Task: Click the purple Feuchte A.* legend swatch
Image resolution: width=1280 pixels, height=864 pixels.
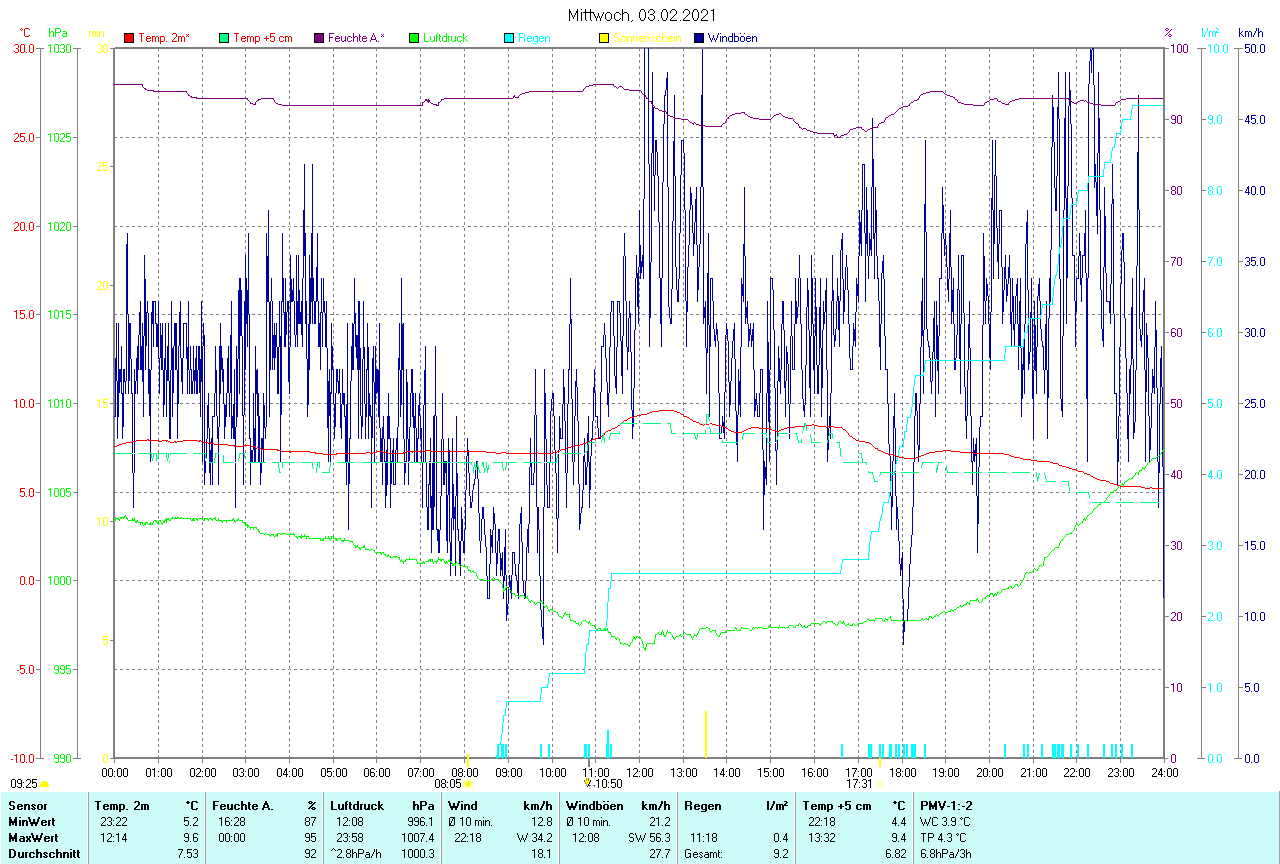Action: click(319, 38)
